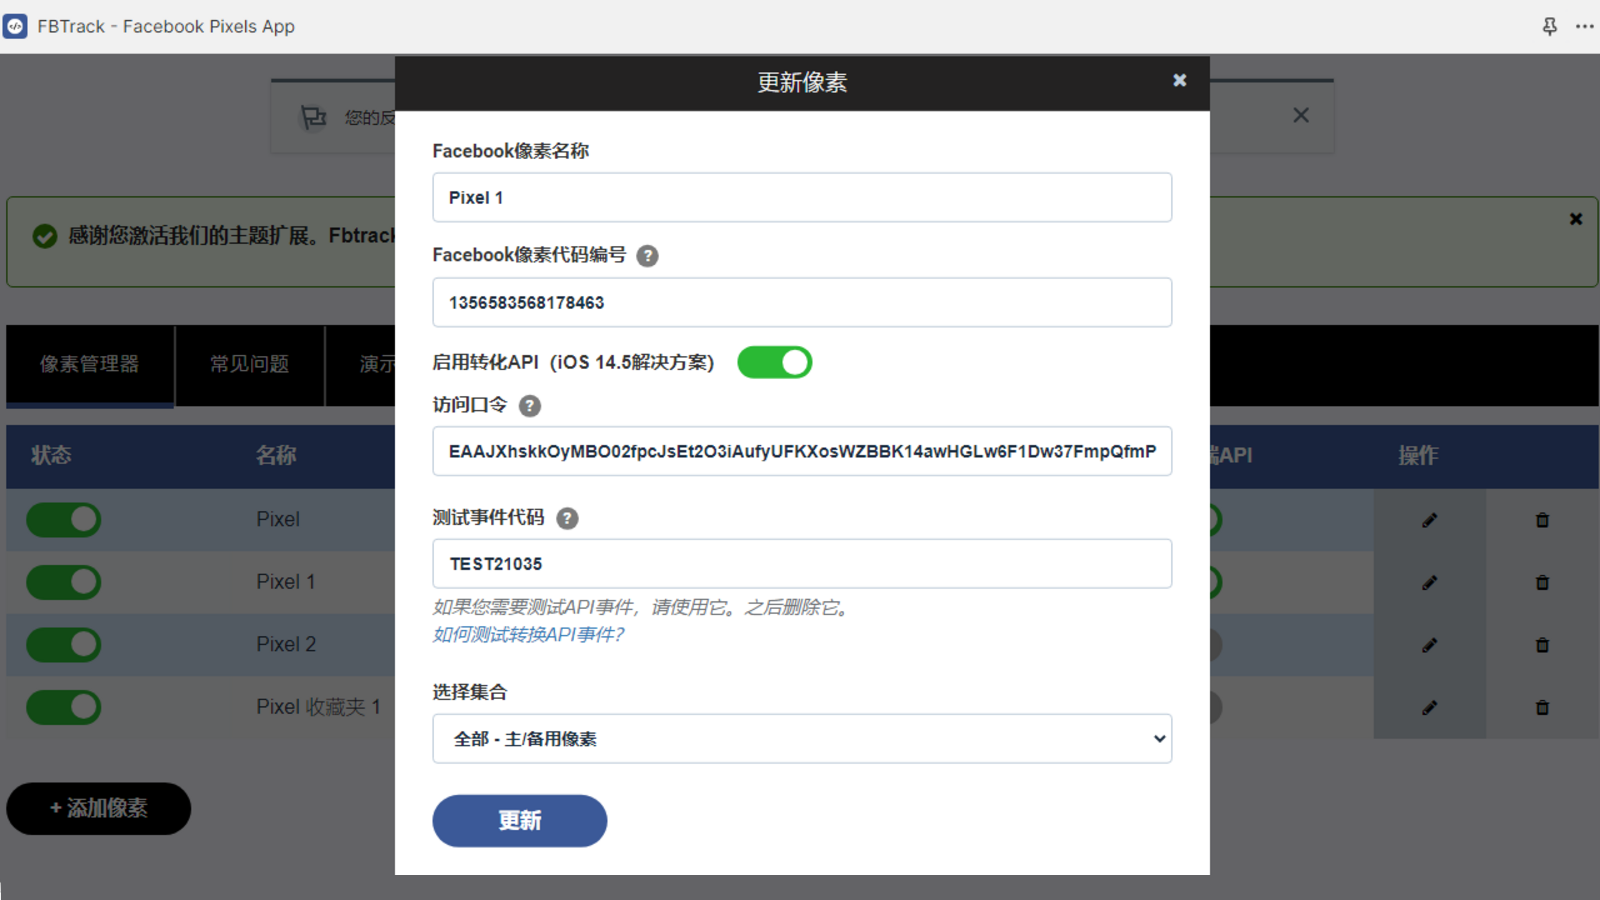The height and width of the screenshot is (900, 1600).
Task: Click the Facebook像素代码编号 input field
Action: click(802, 302)
